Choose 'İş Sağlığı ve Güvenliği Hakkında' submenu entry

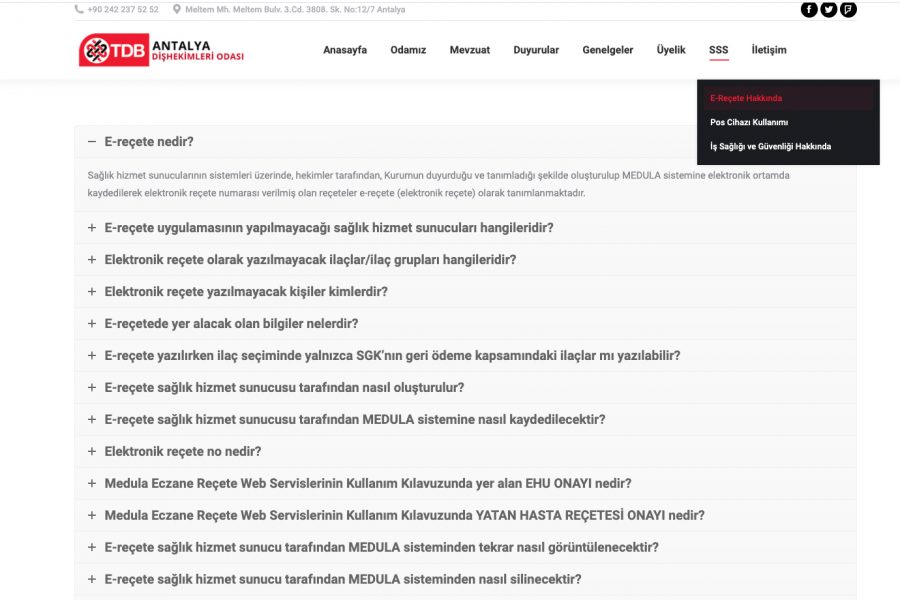[x=770, y=146]
